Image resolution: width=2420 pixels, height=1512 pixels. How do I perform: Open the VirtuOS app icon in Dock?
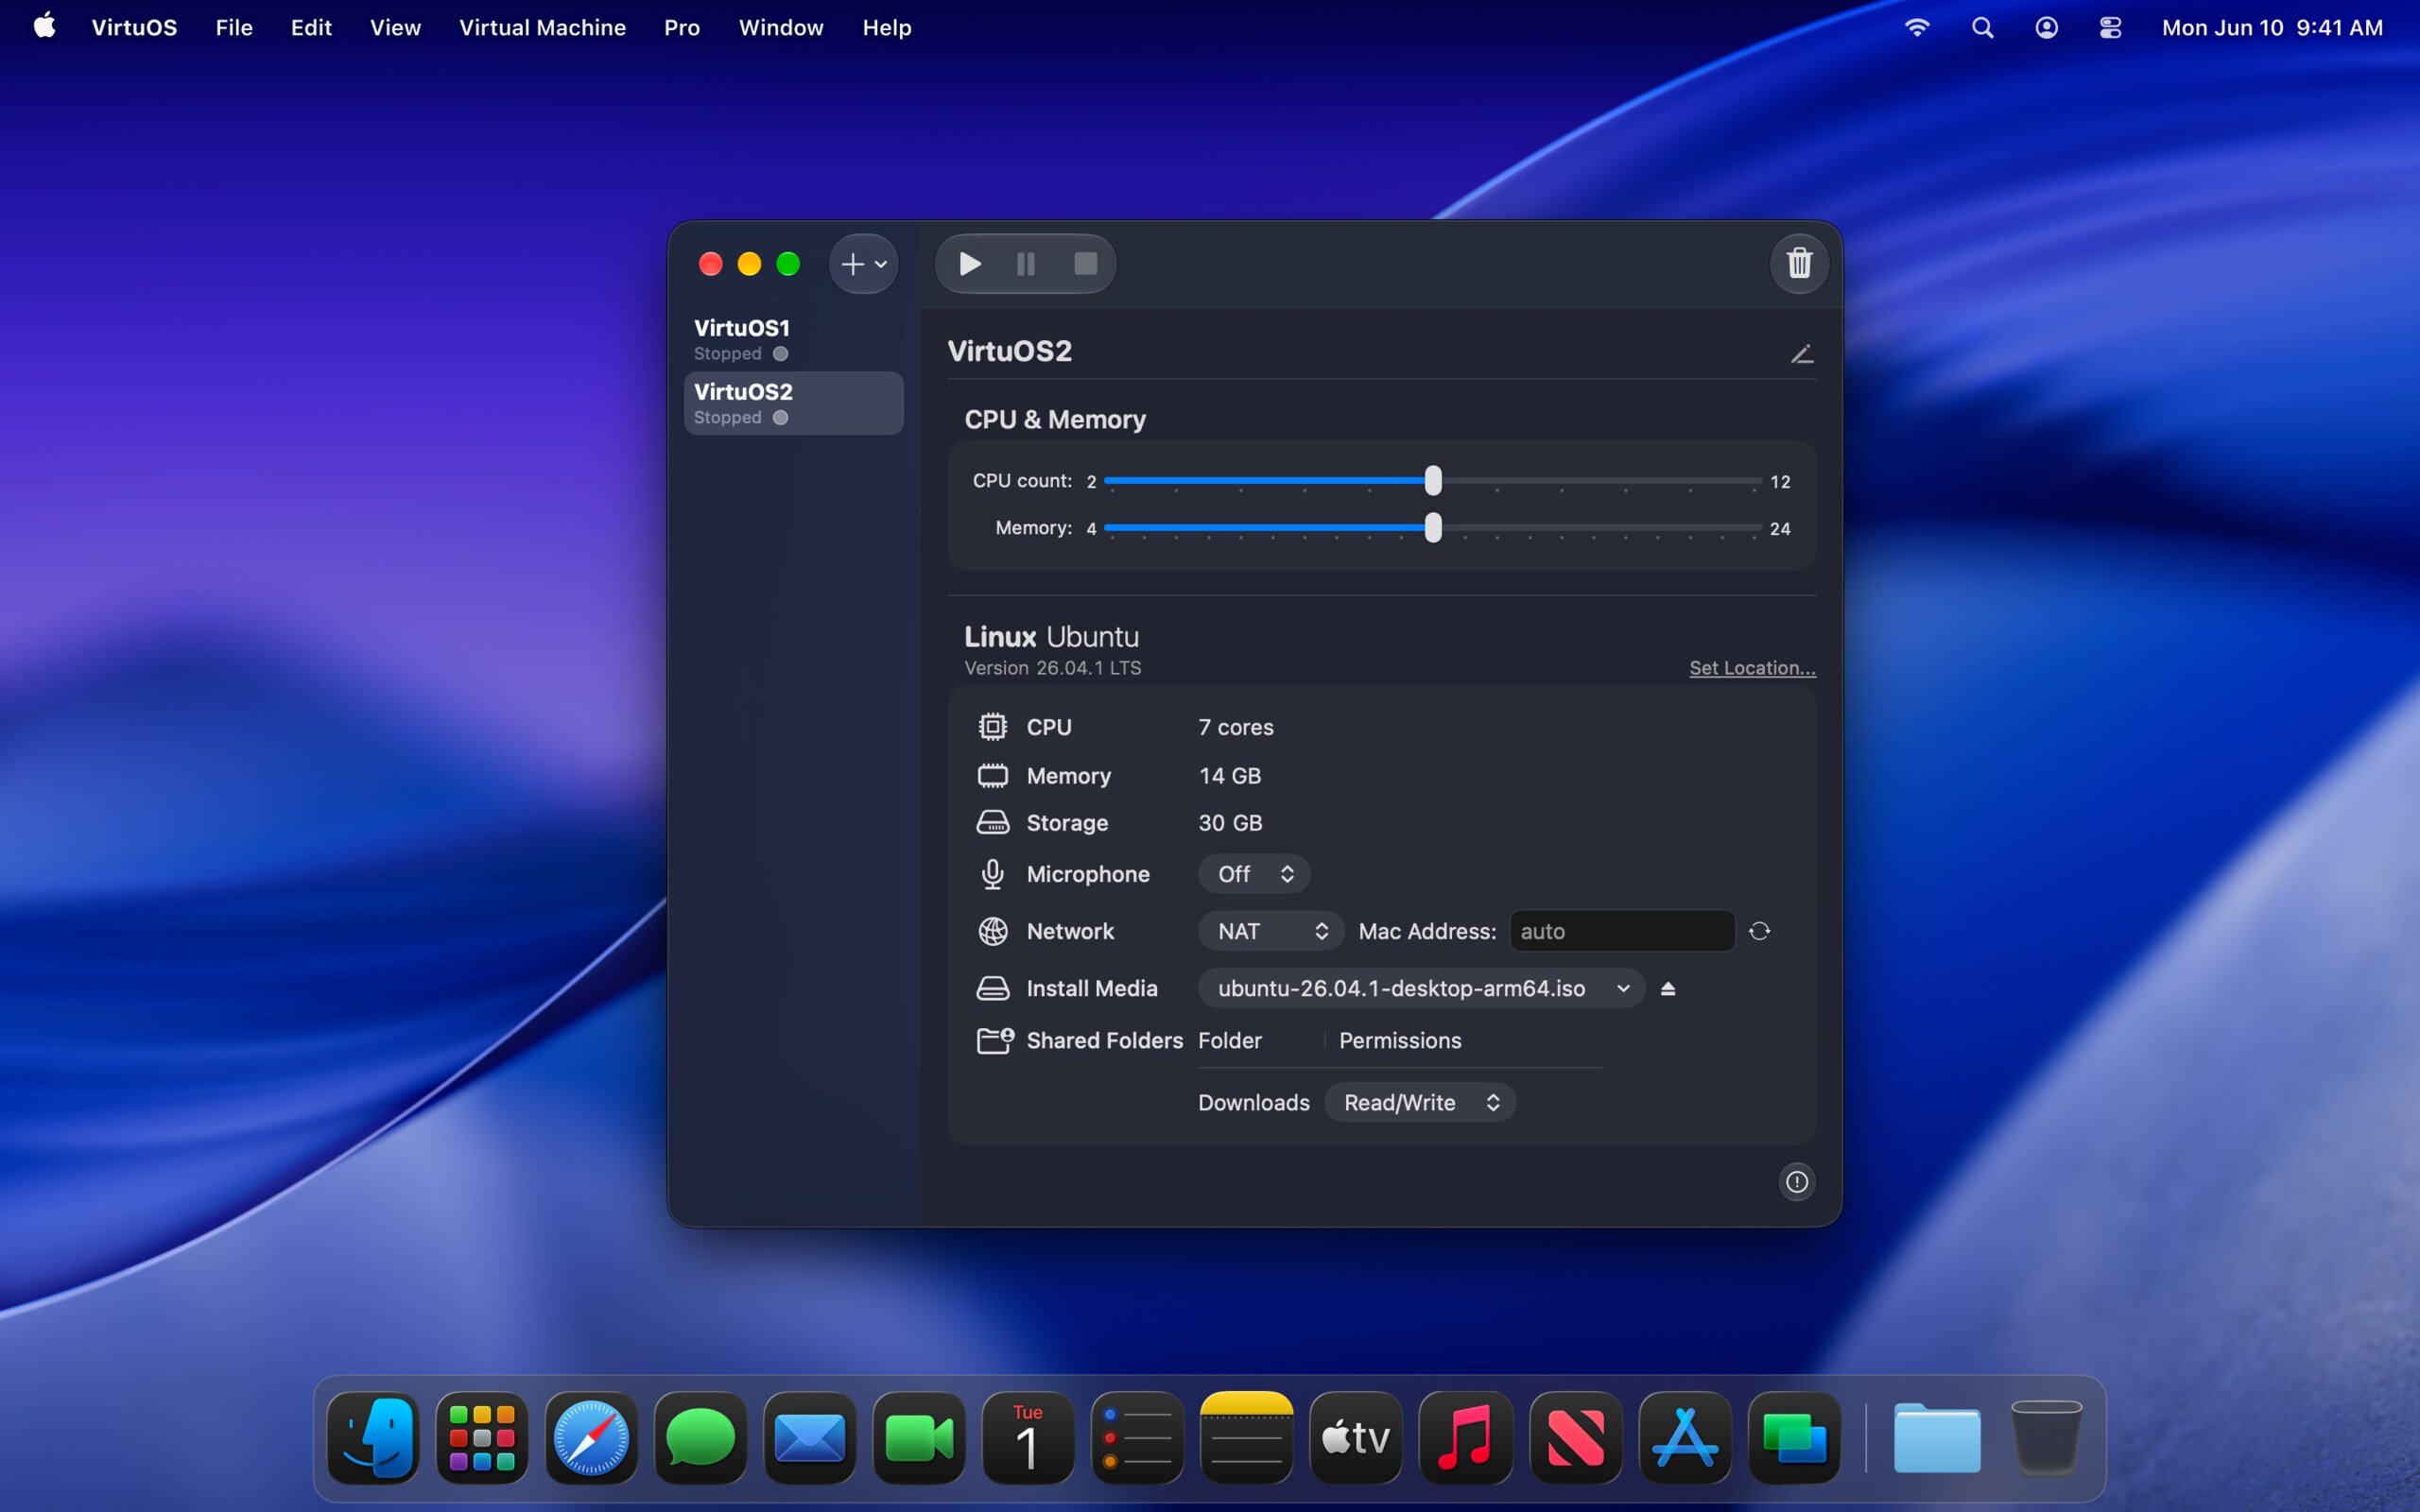(x=1794, y=1437)
